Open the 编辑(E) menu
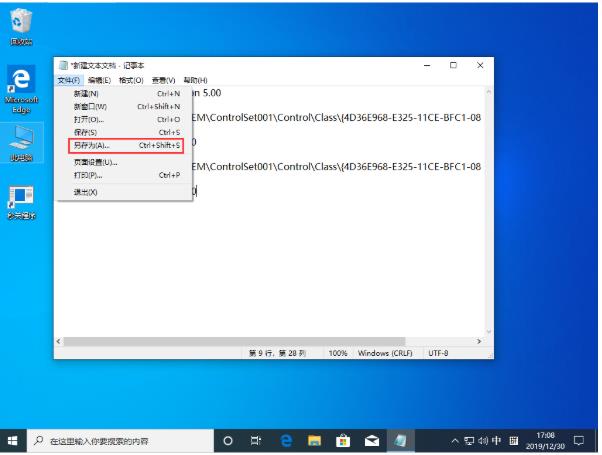Image resolution: width=602 pixels, height=455 pixels. (99, 80)
